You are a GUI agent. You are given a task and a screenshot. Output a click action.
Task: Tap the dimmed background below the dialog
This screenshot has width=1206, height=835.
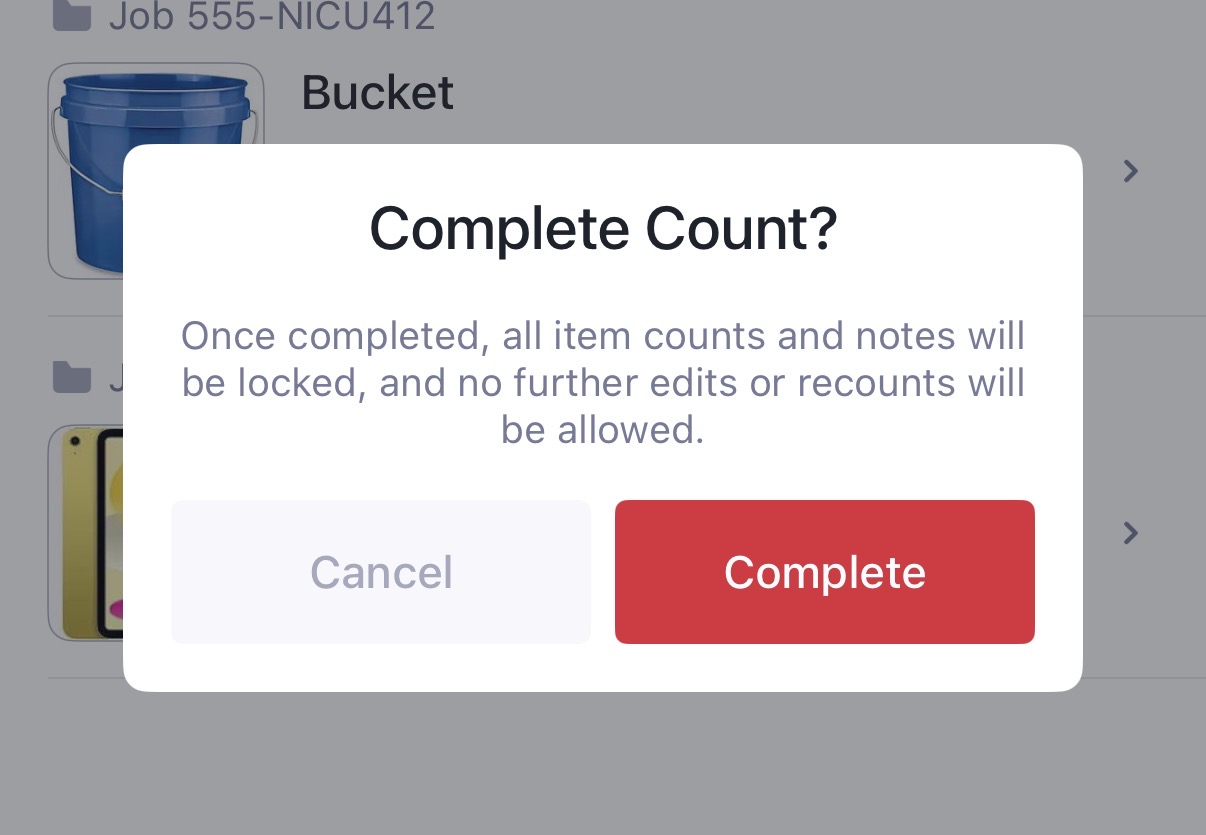(603, 765)
